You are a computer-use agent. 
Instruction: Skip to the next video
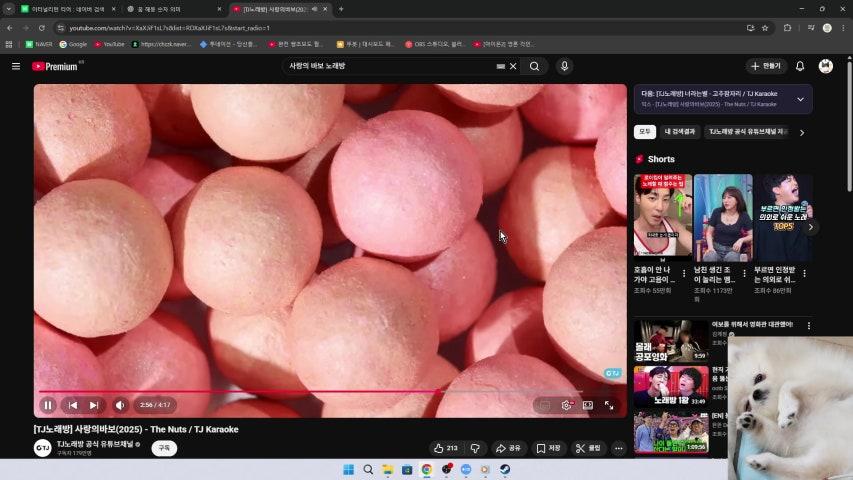coord(94,405)
